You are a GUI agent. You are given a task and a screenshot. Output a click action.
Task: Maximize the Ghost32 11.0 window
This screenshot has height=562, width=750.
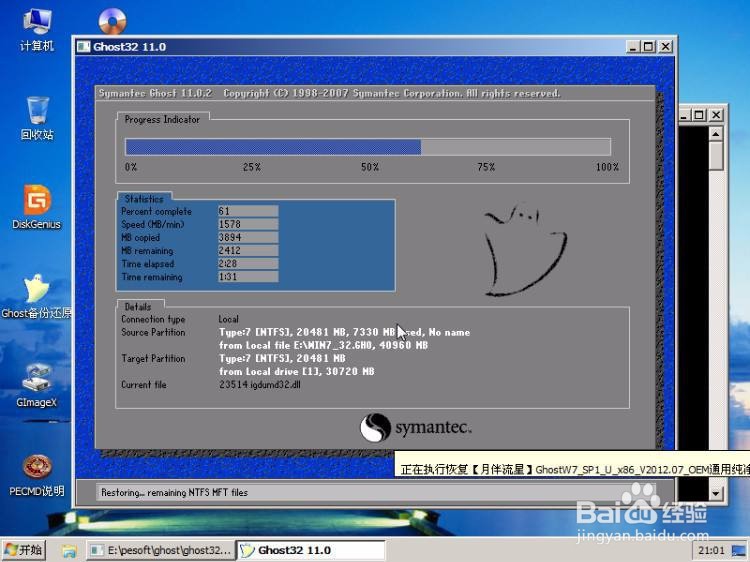[x=649, y=46]
